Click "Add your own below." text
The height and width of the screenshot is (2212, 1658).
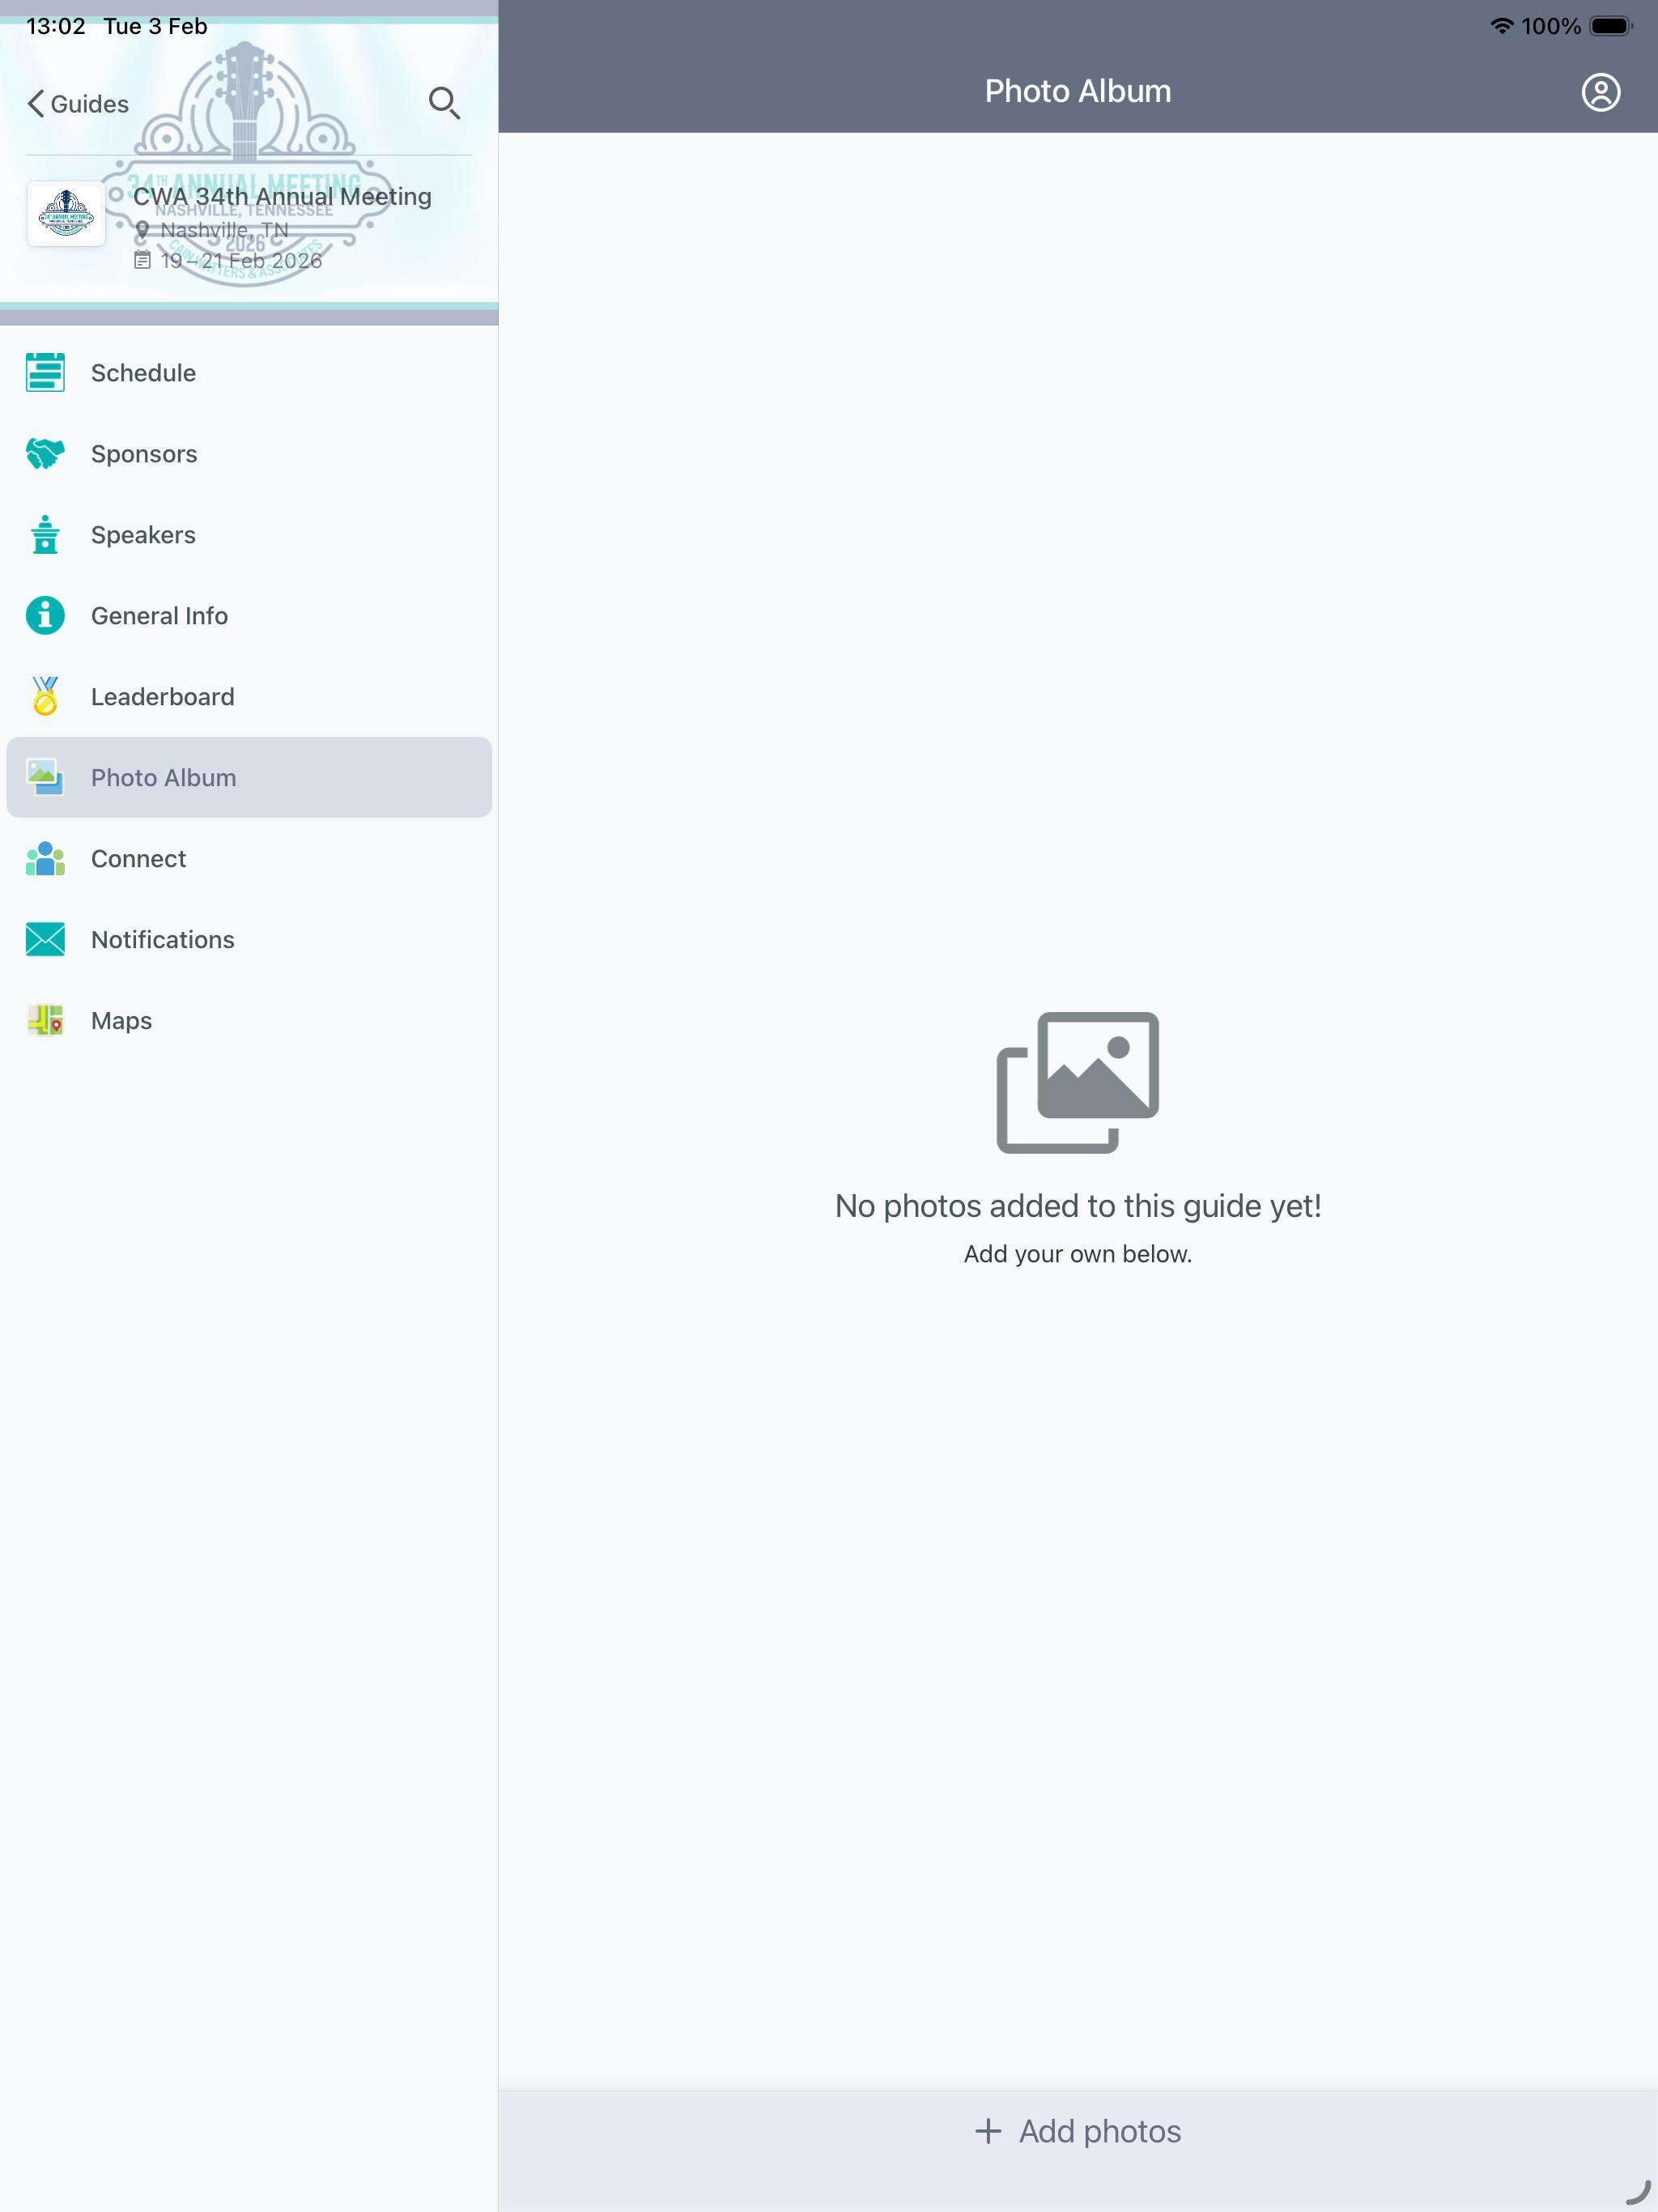1078,1254
